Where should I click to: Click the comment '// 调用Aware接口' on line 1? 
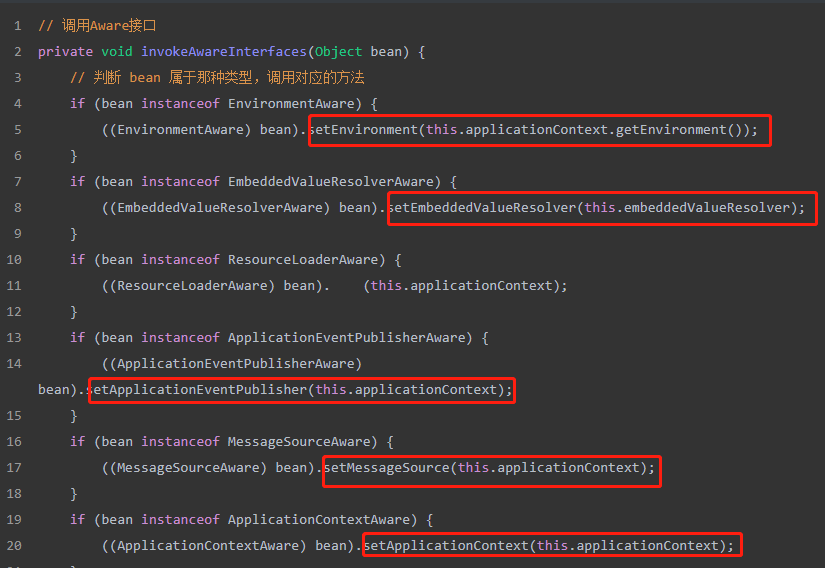(x=97, y=26)
